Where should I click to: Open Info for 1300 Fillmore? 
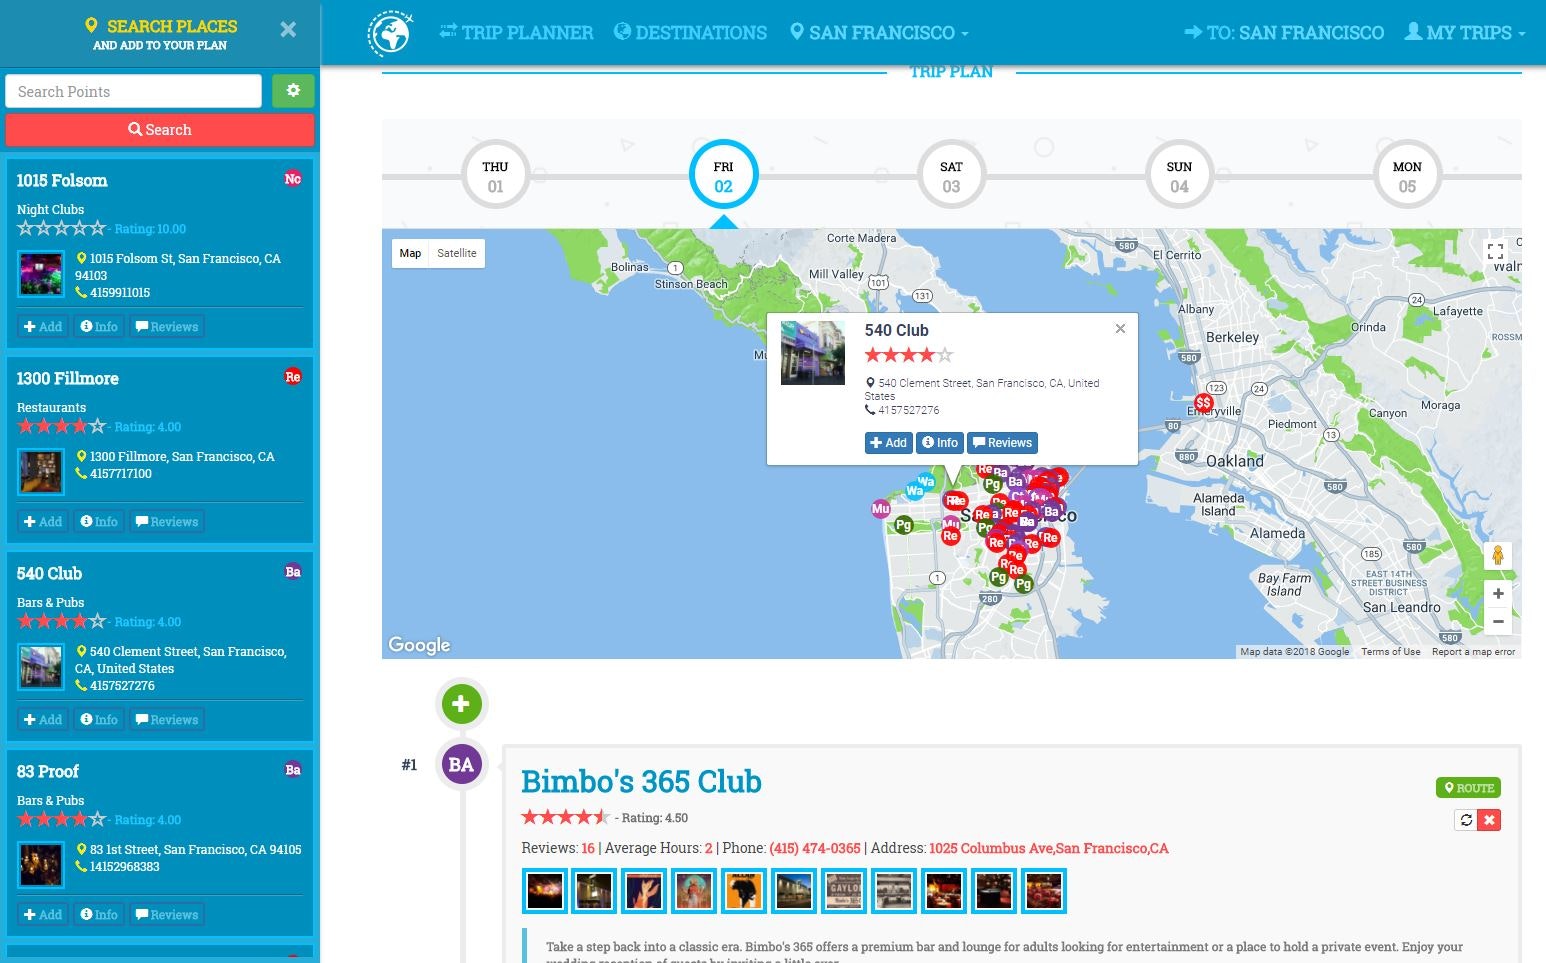99,522
